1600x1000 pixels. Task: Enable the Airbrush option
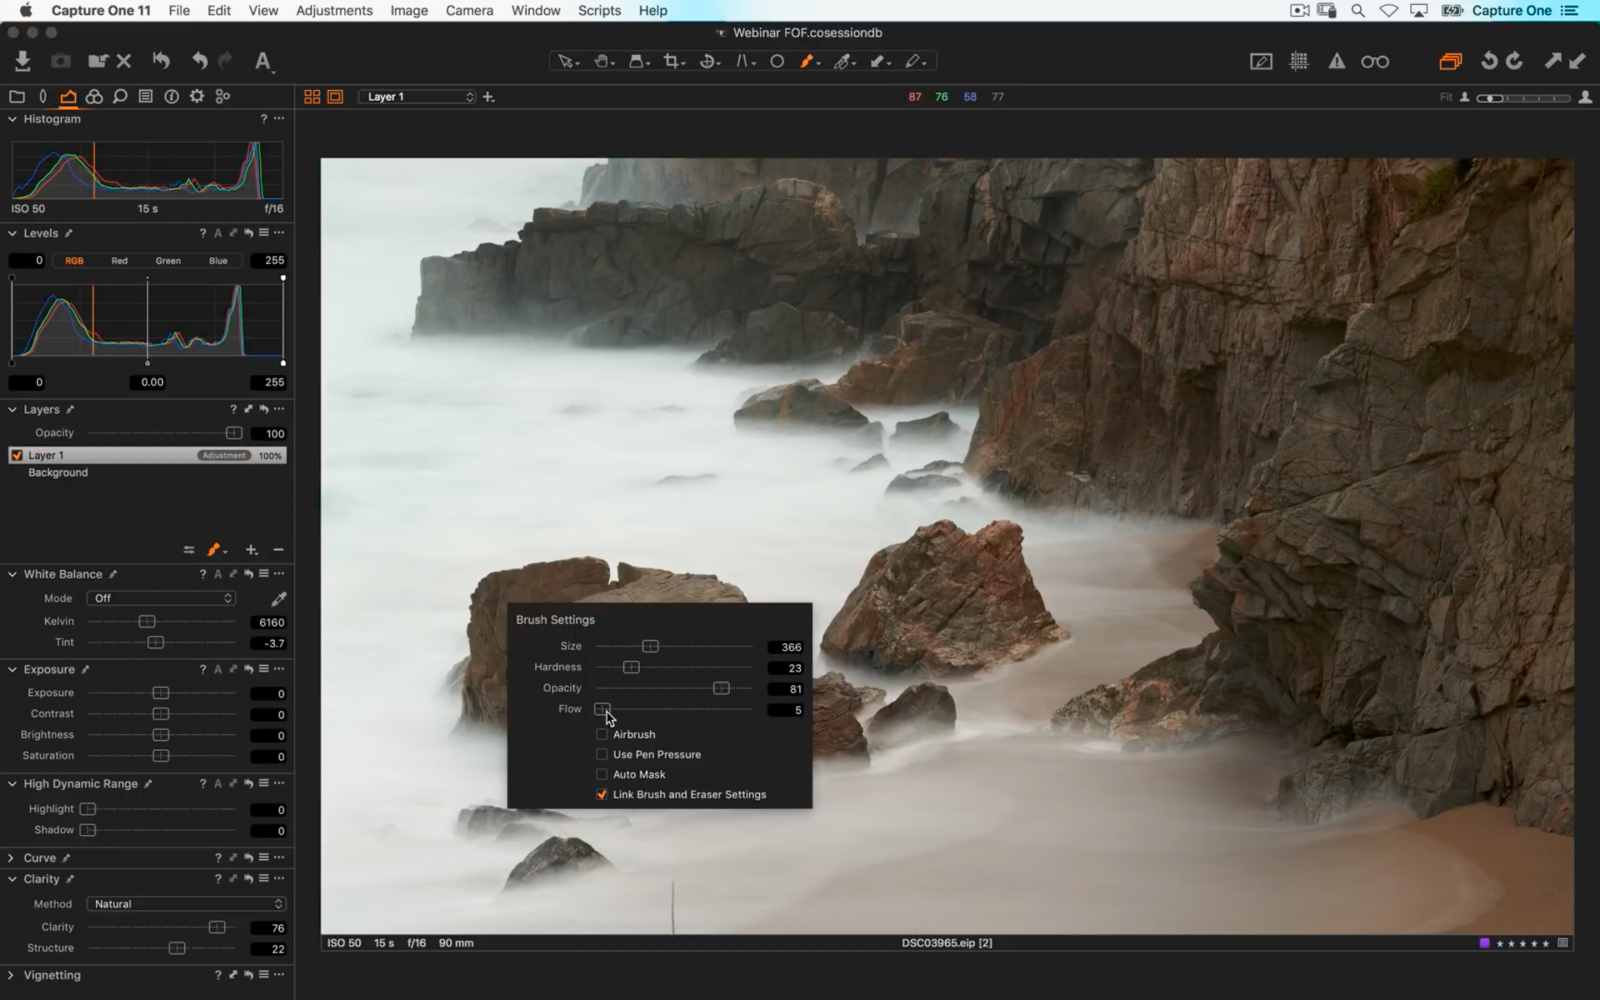pos(601,734)
